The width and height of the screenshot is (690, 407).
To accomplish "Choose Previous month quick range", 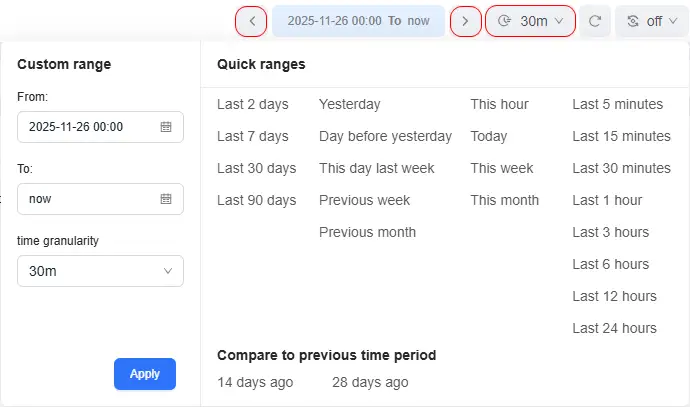I will point(367,232).
